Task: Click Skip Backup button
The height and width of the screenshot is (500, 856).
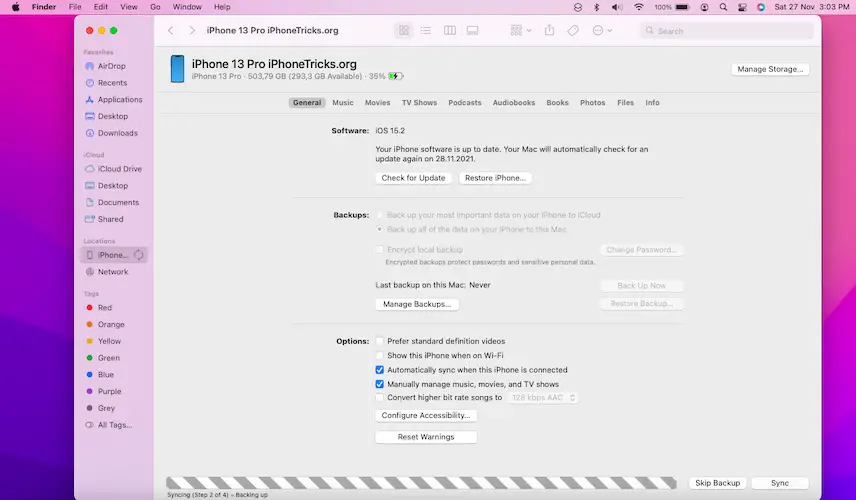Action: coord(717,483)
